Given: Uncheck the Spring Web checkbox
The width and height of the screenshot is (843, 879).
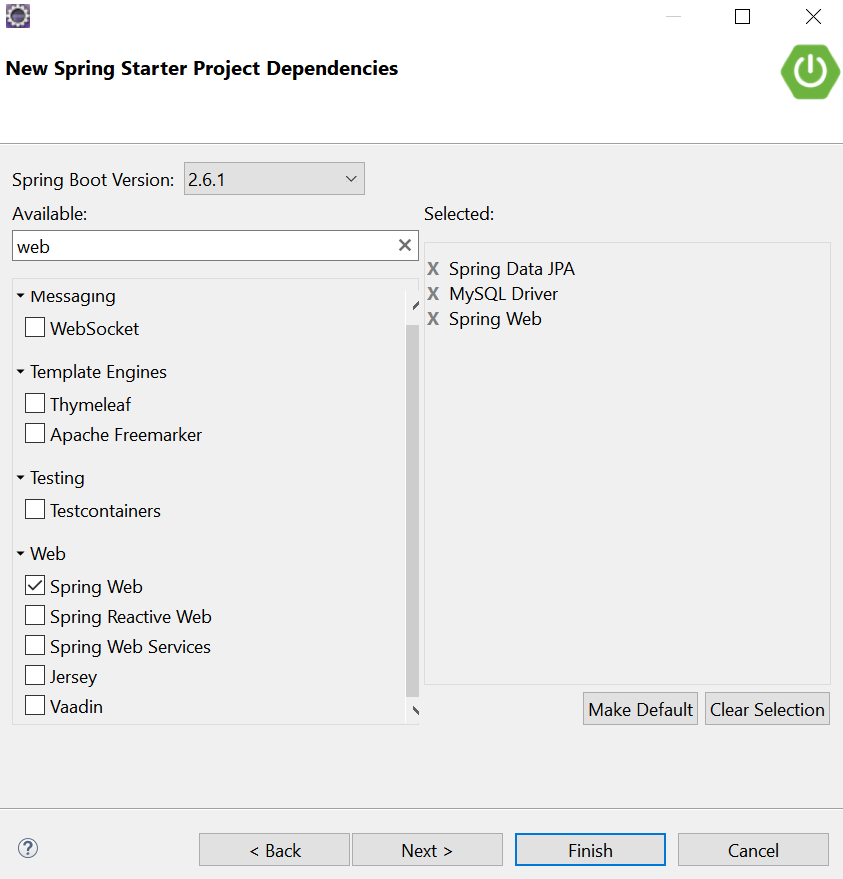Looking at the screenshot, I should click(35, 585).
